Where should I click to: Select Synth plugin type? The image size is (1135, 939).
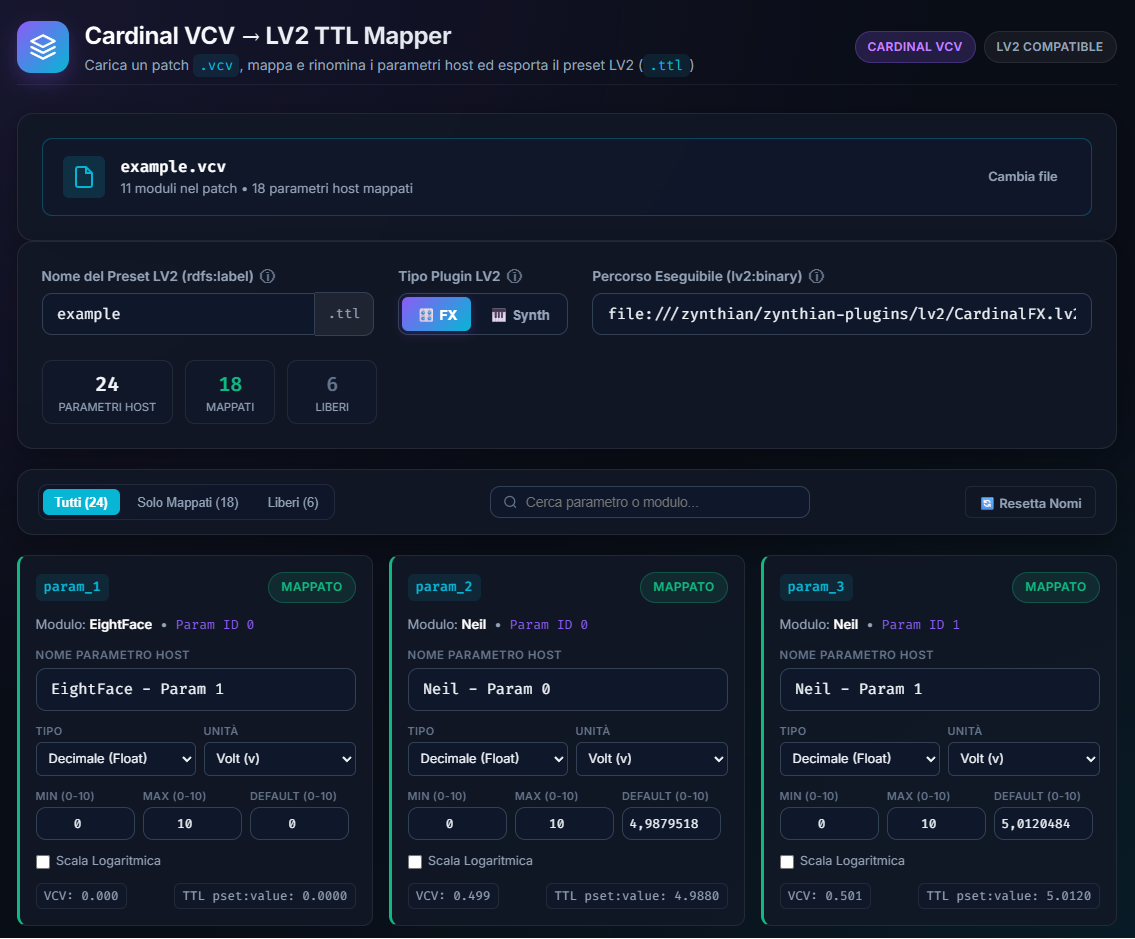click(x=520, y=314)
